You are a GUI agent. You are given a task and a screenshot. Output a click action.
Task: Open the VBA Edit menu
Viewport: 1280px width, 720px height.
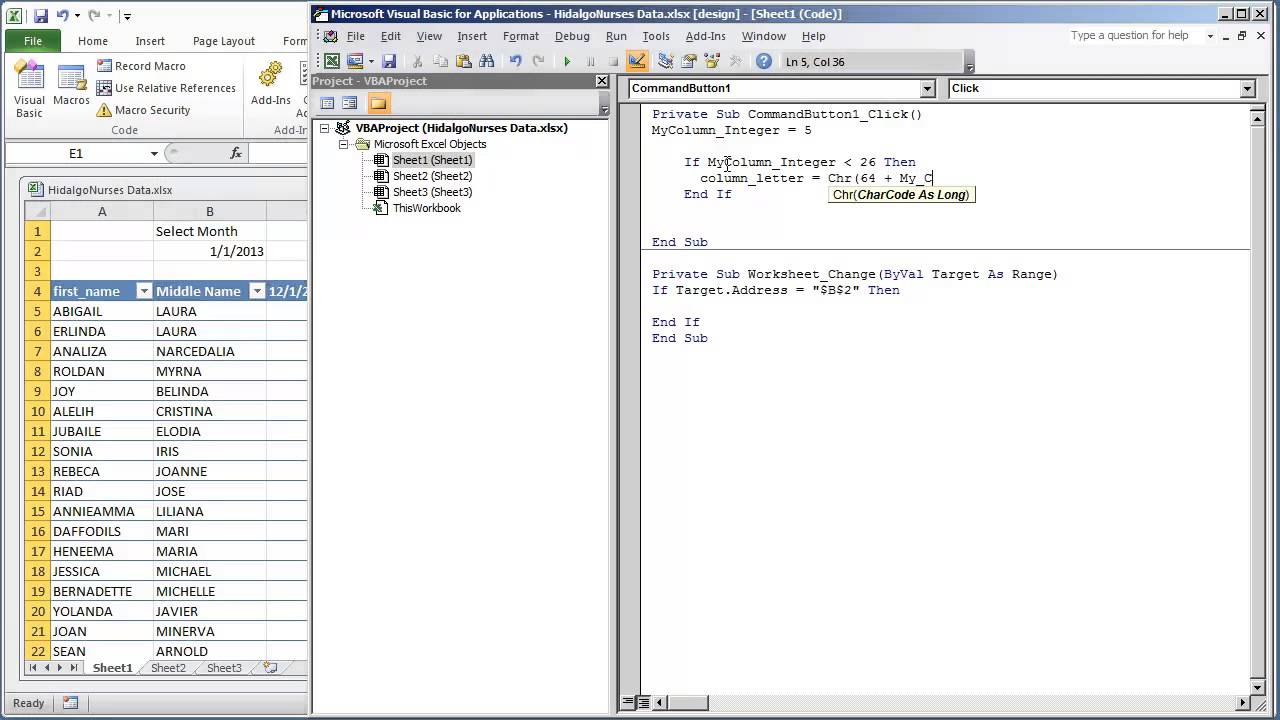(x=391, y=36)
